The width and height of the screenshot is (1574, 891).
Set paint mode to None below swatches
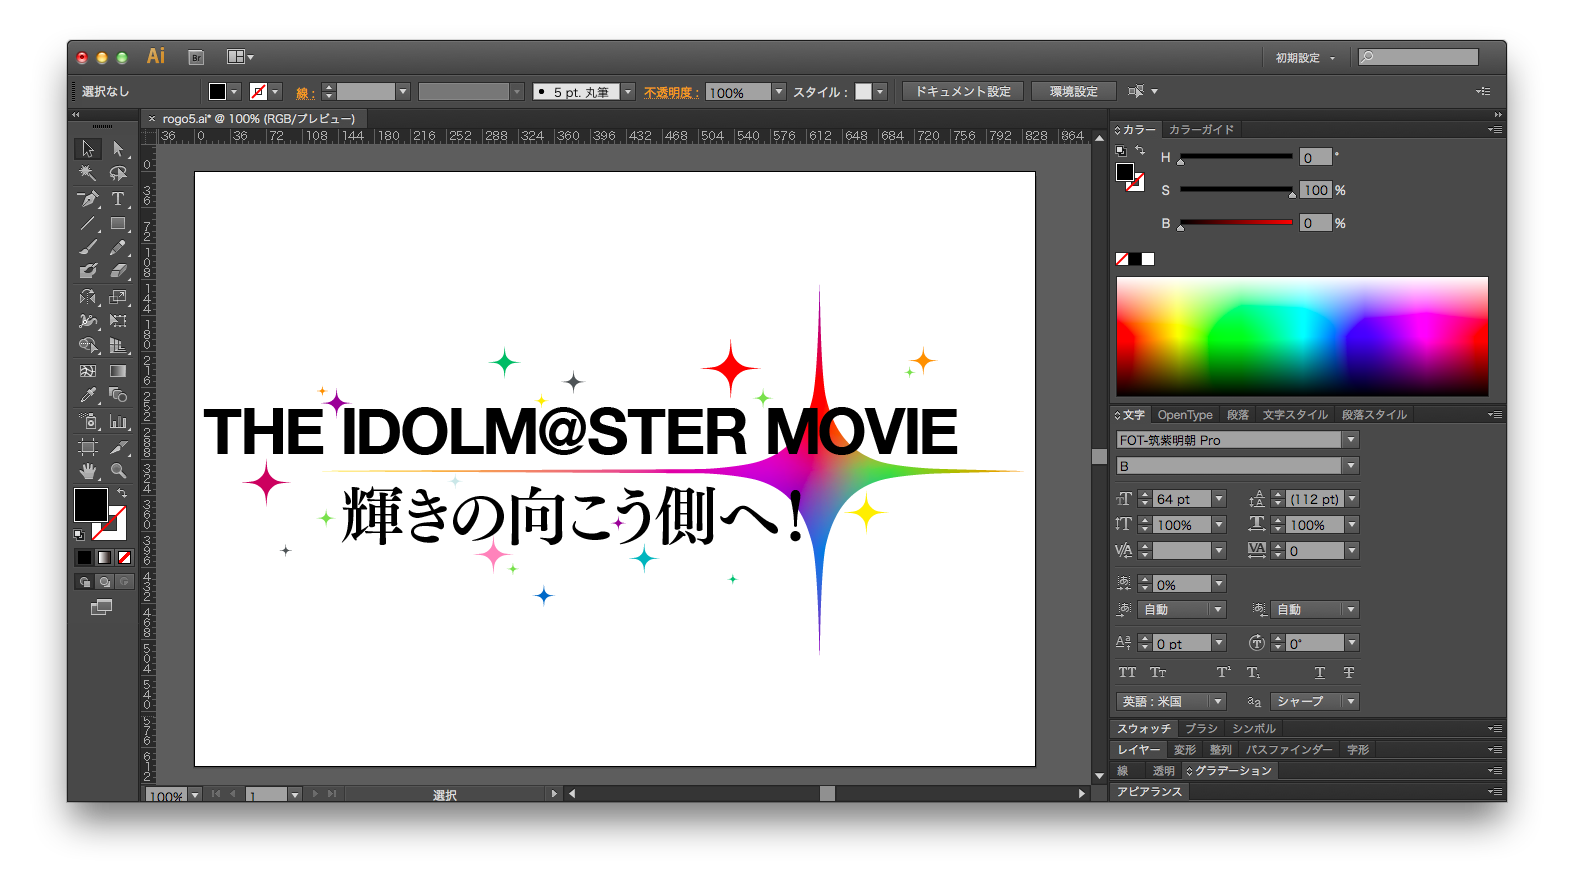point(124,557)
